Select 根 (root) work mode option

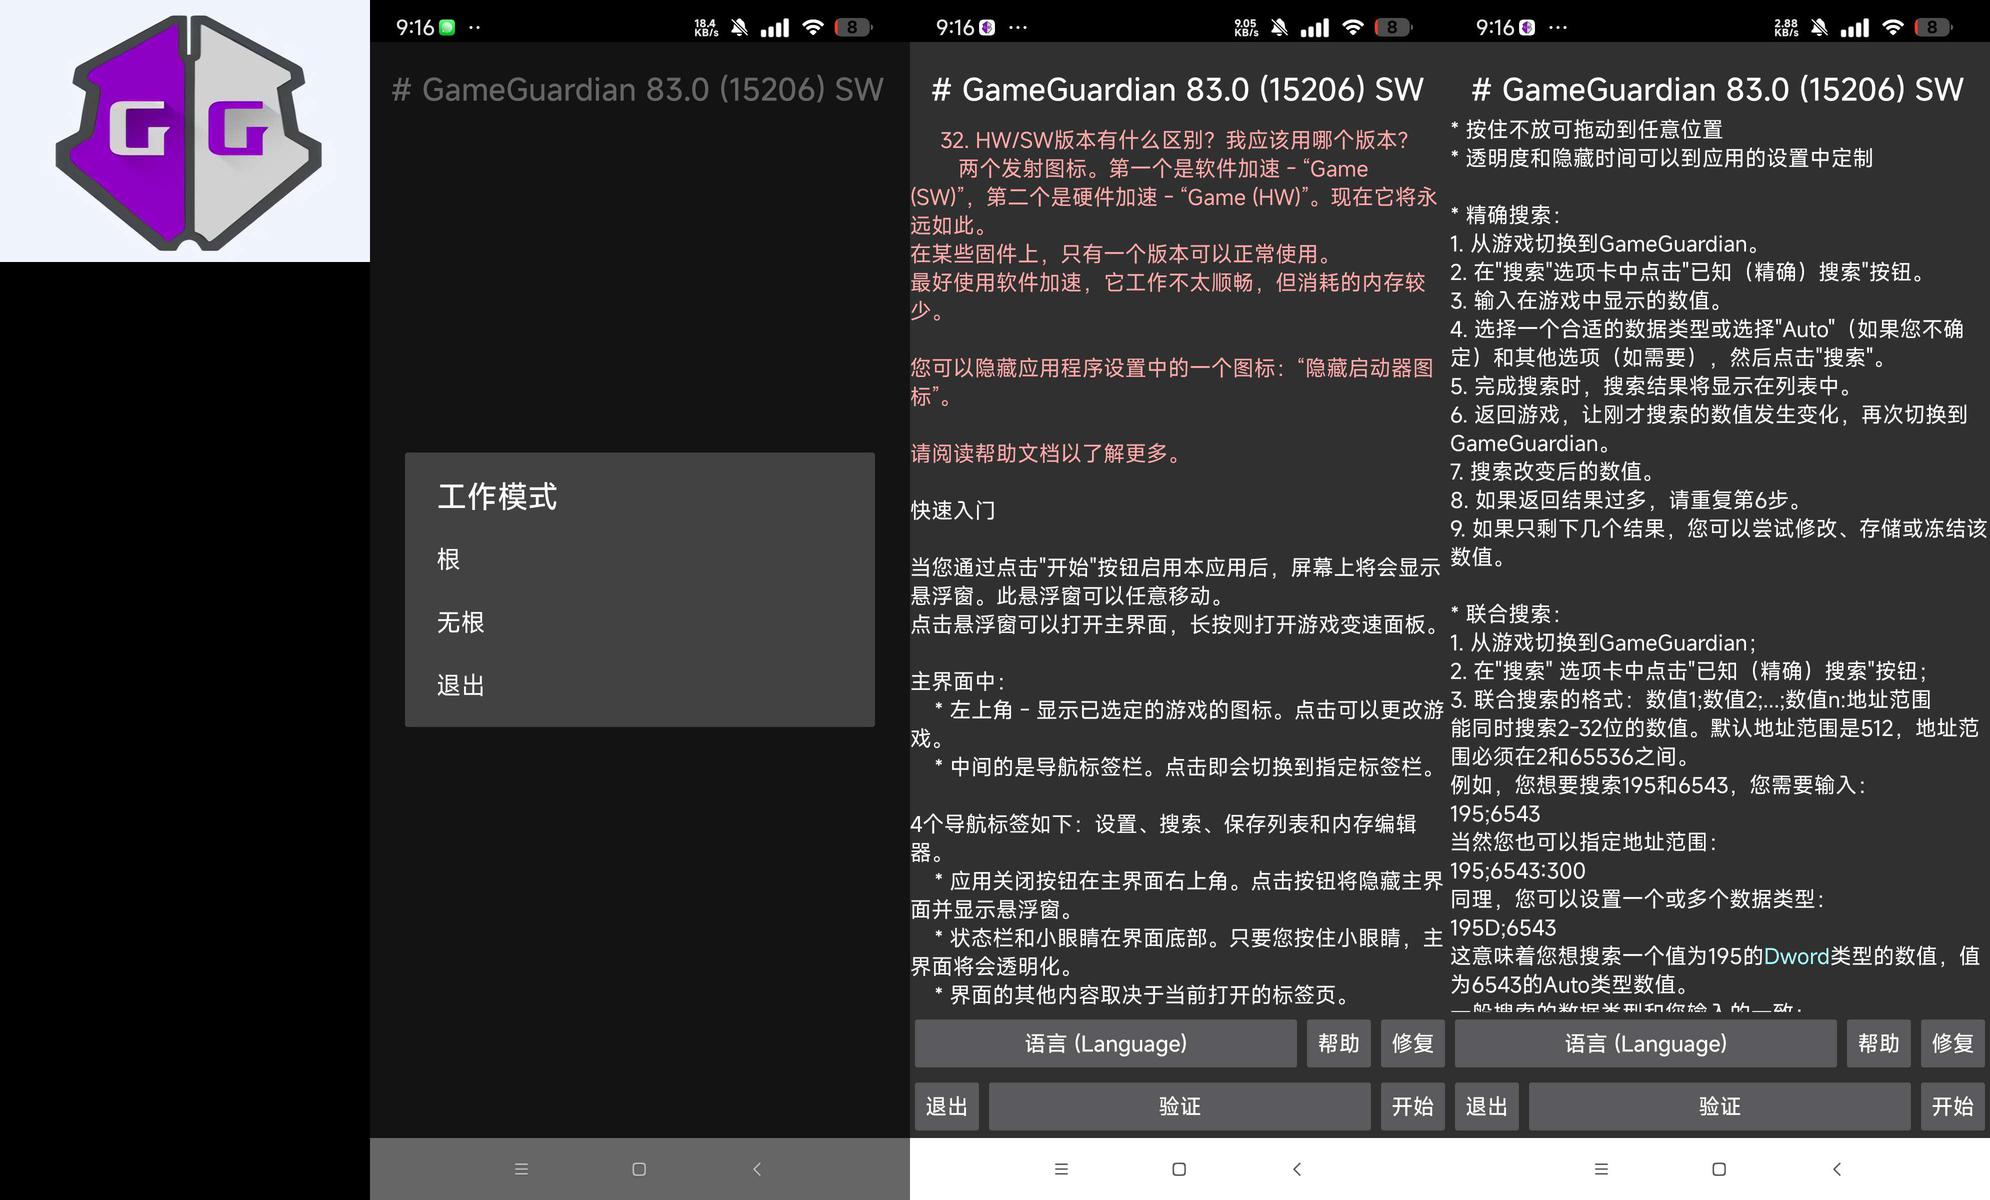coord(448,559)
